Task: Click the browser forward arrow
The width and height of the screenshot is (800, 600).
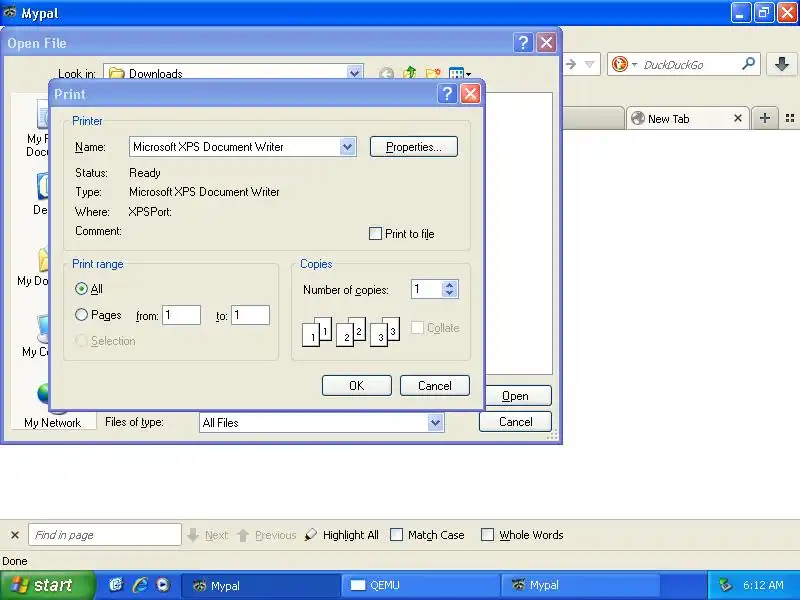Action: (x=571, y=64)
